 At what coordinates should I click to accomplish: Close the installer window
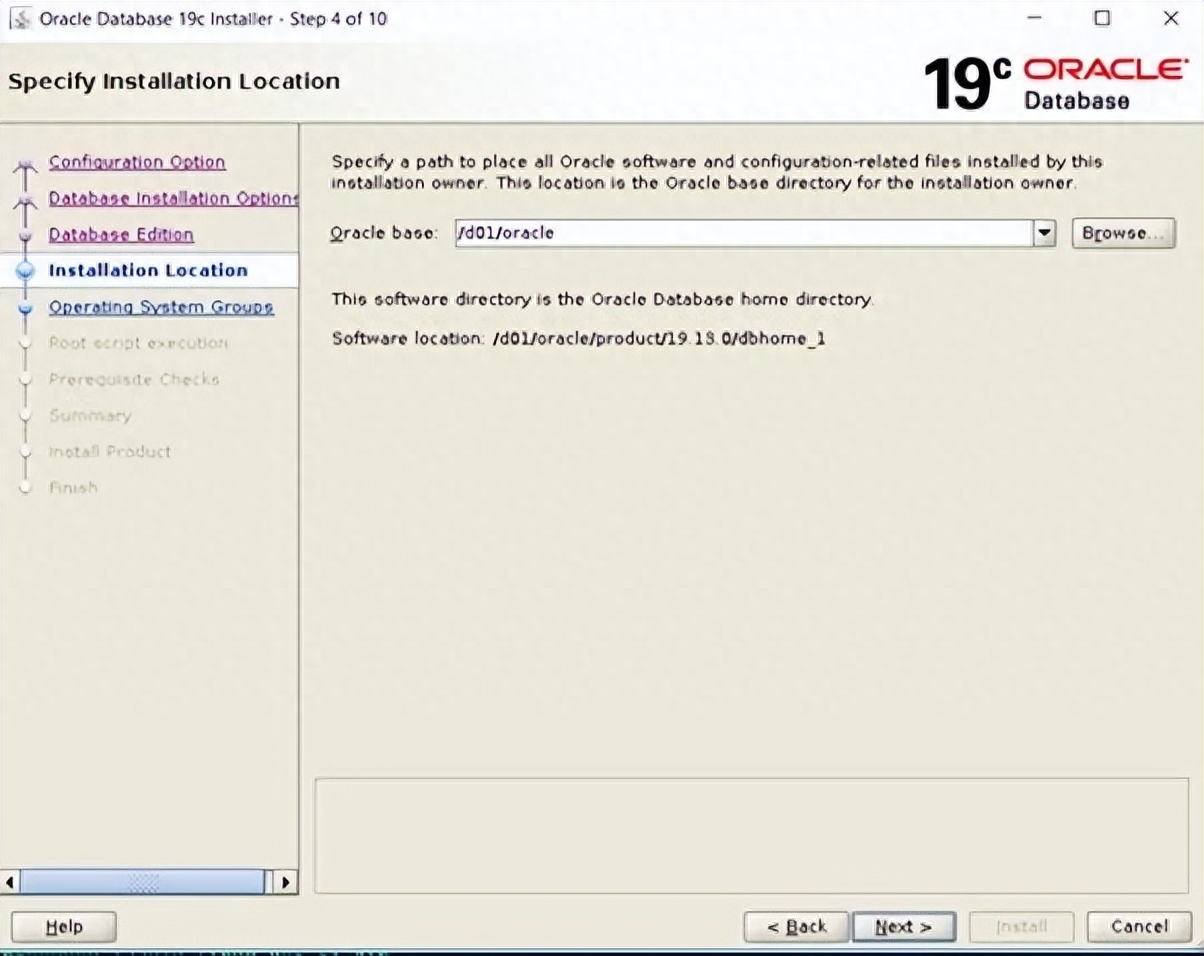(1171, 18)
